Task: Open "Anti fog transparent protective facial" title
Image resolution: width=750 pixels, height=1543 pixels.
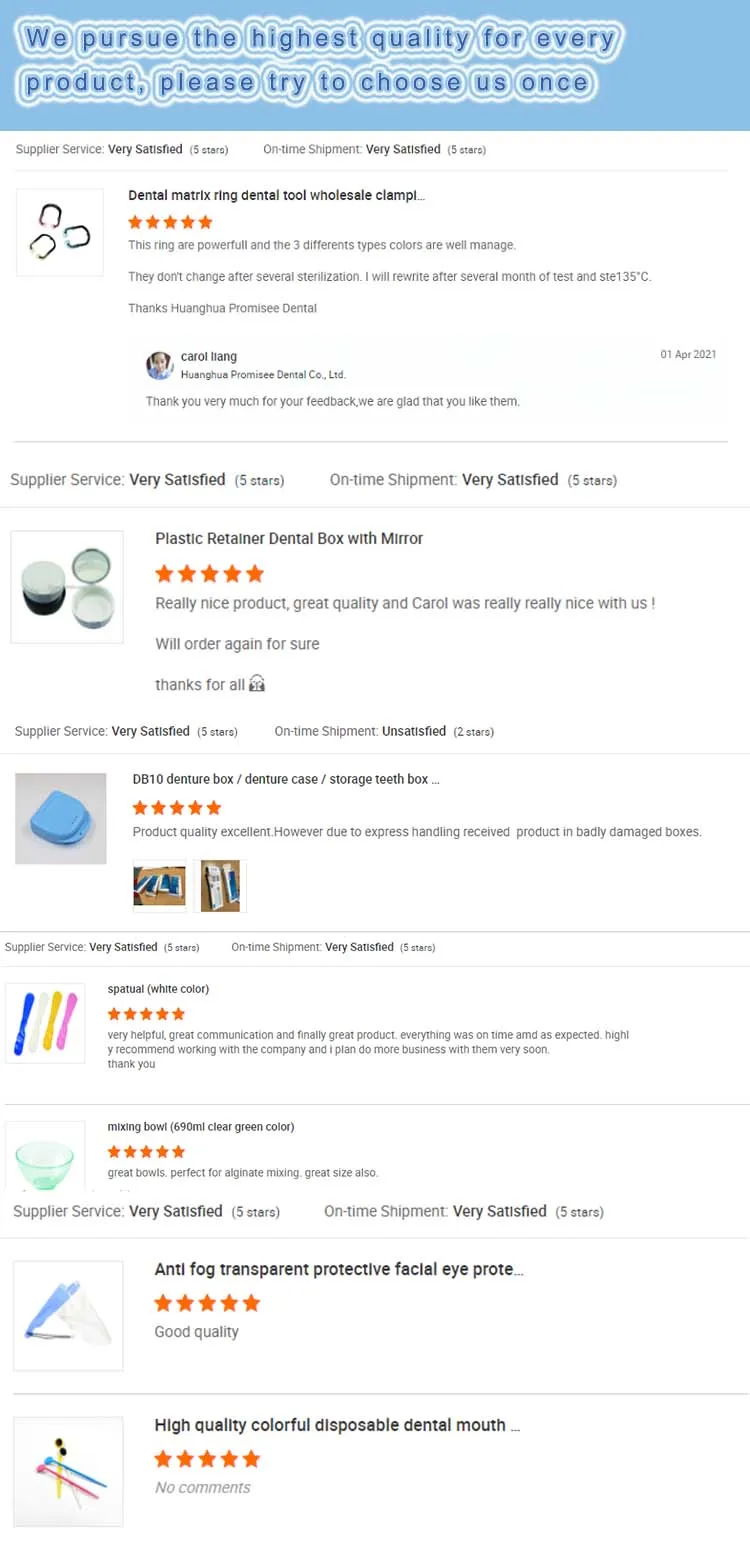Action: (x=339, y=1269)
